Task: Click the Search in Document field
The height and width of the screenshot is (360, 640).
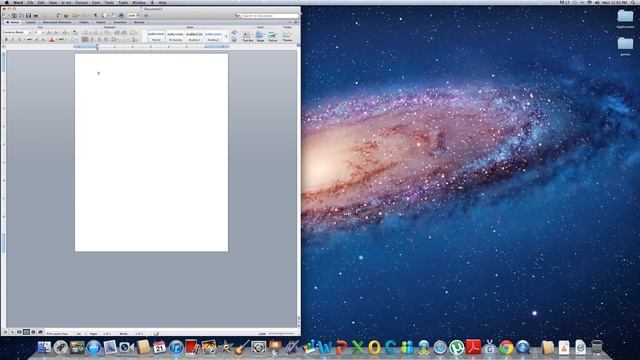Action: 269,16
